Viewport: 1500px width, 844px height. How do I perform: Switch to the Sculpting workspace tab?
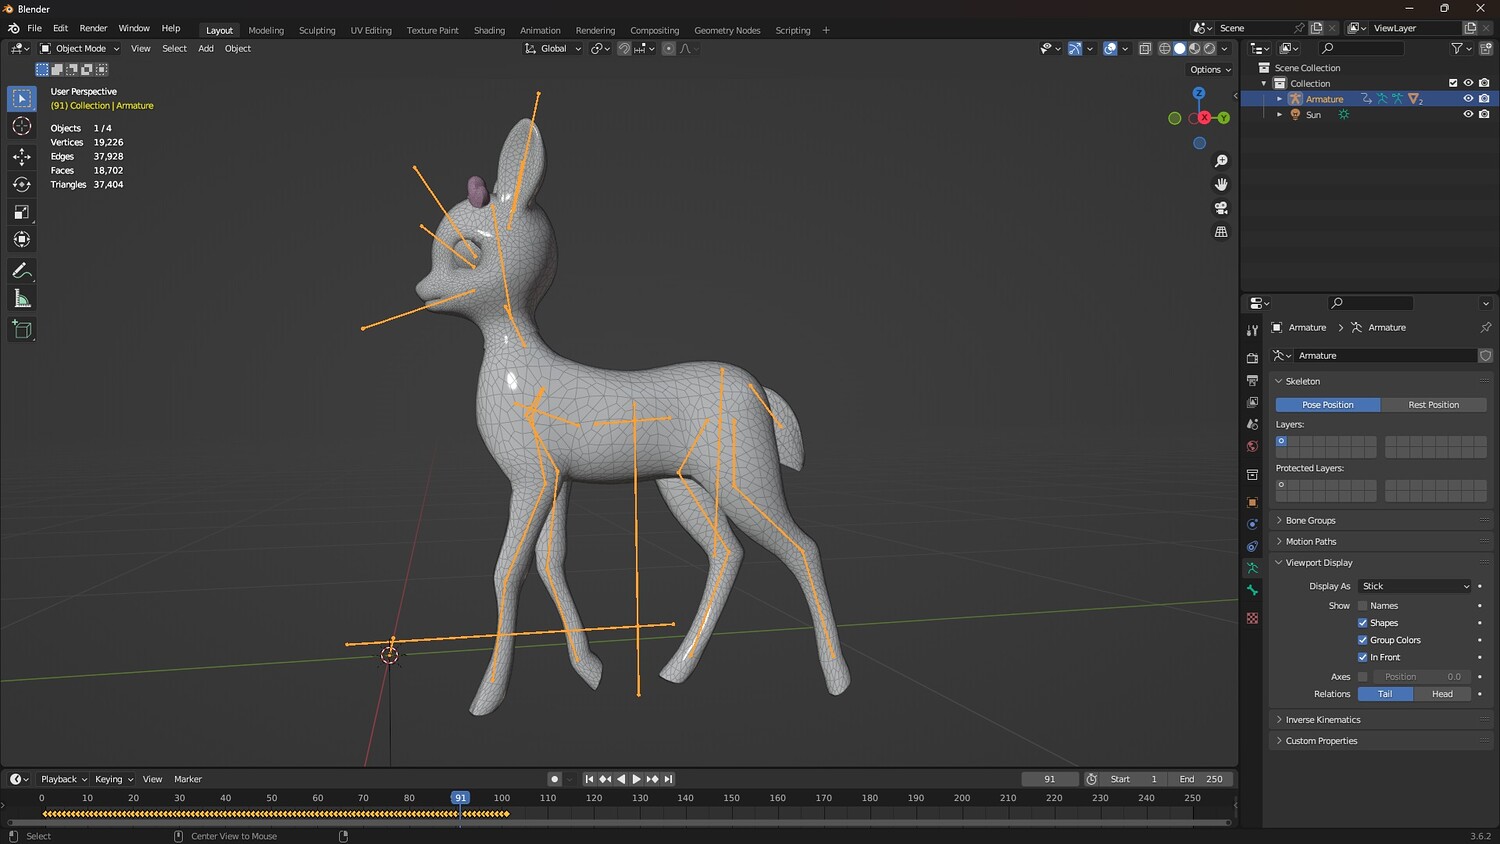pyautogui.click(x=317, y=30)
